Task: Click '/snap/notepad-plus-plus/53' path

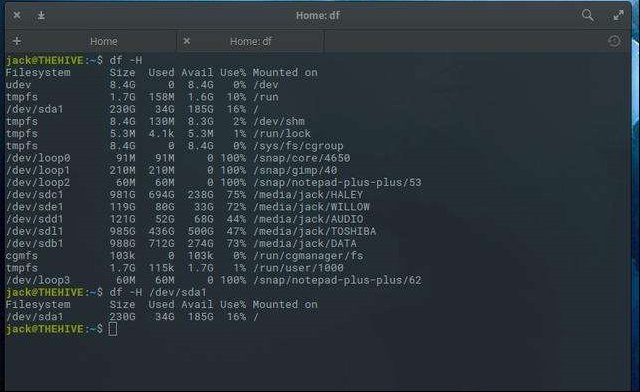Action: [337, 183]
